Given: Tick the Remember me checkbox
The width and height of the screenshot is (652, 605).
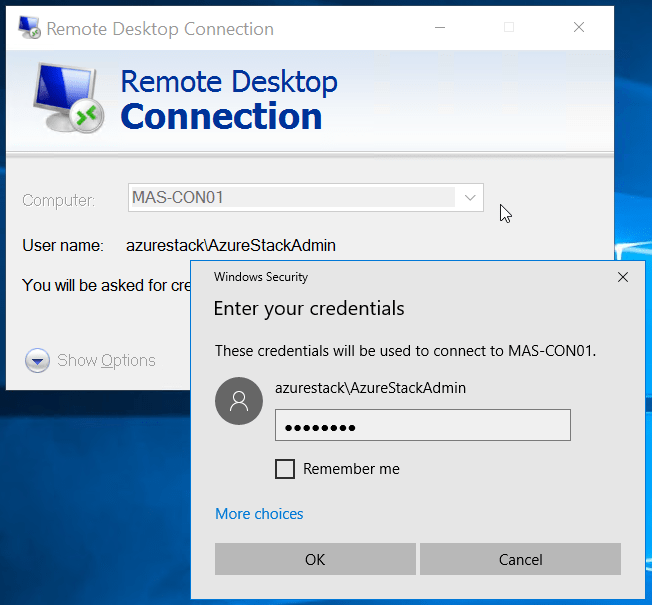Looking at the screenshot, I should 285,469.
